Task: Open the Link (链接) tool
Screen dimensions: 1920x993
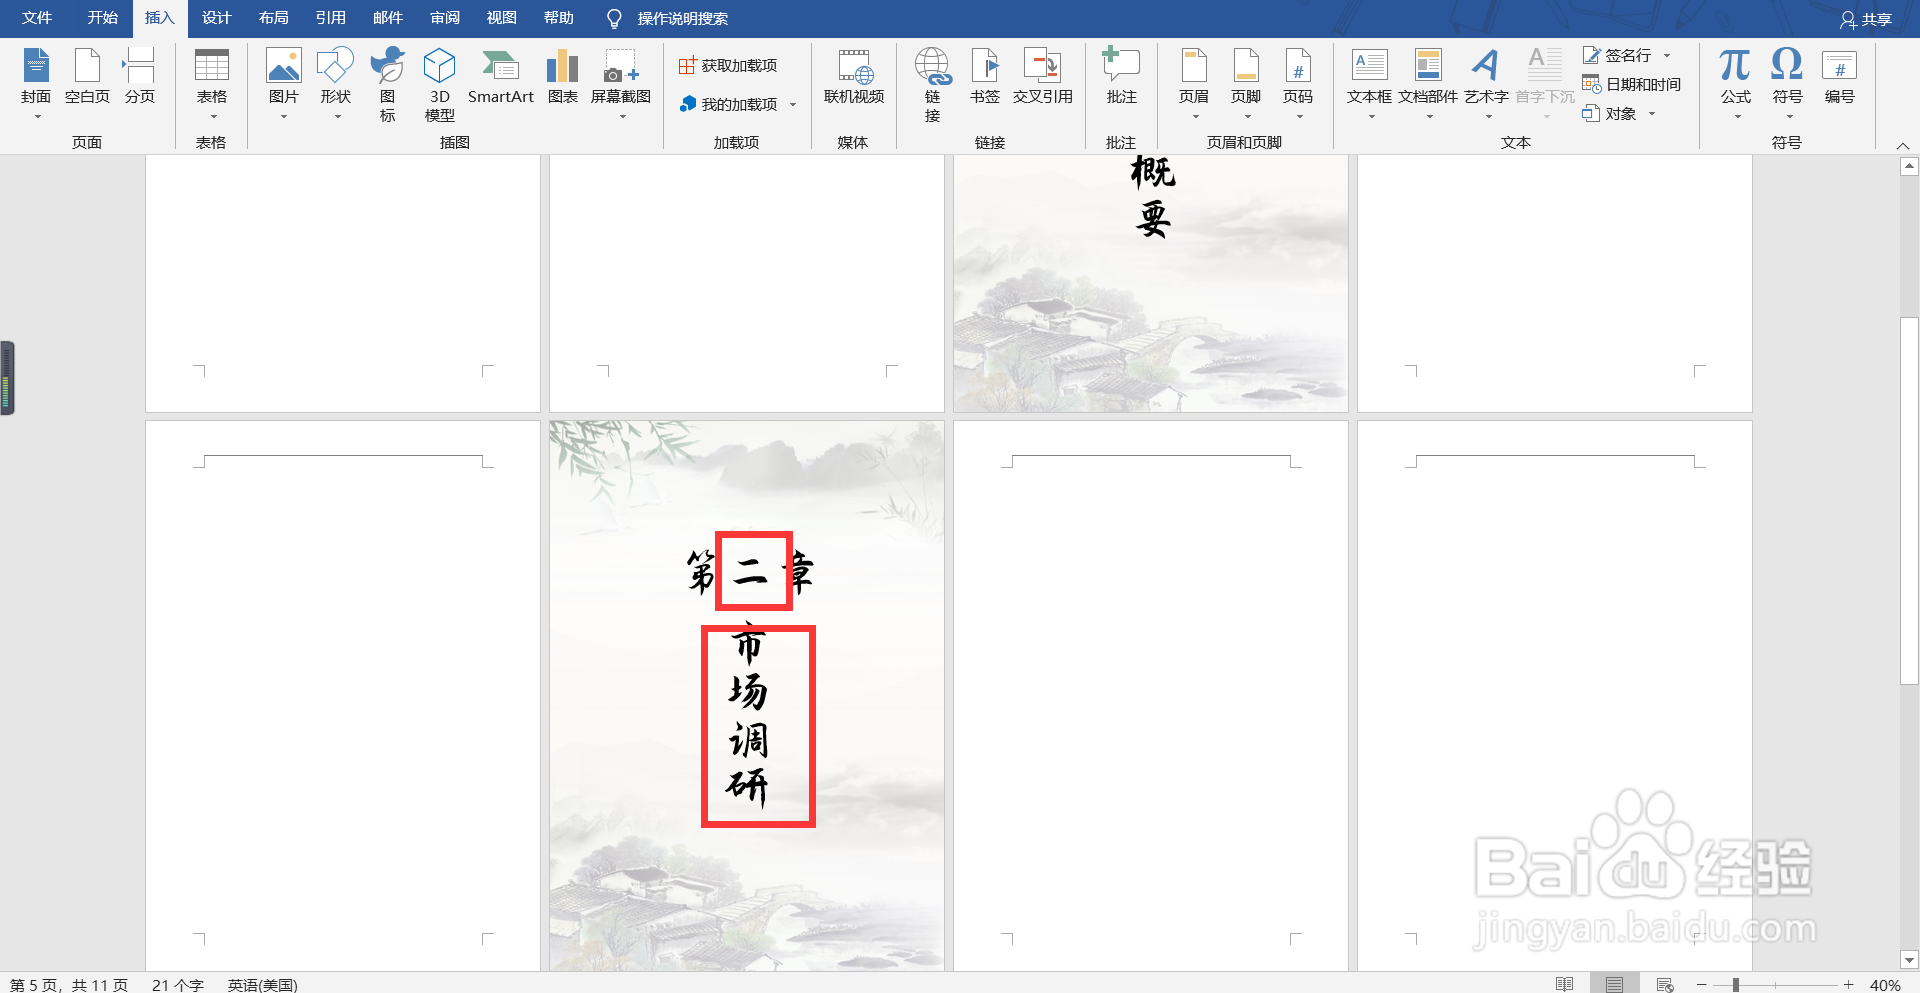Action: (x=932, y=85)
